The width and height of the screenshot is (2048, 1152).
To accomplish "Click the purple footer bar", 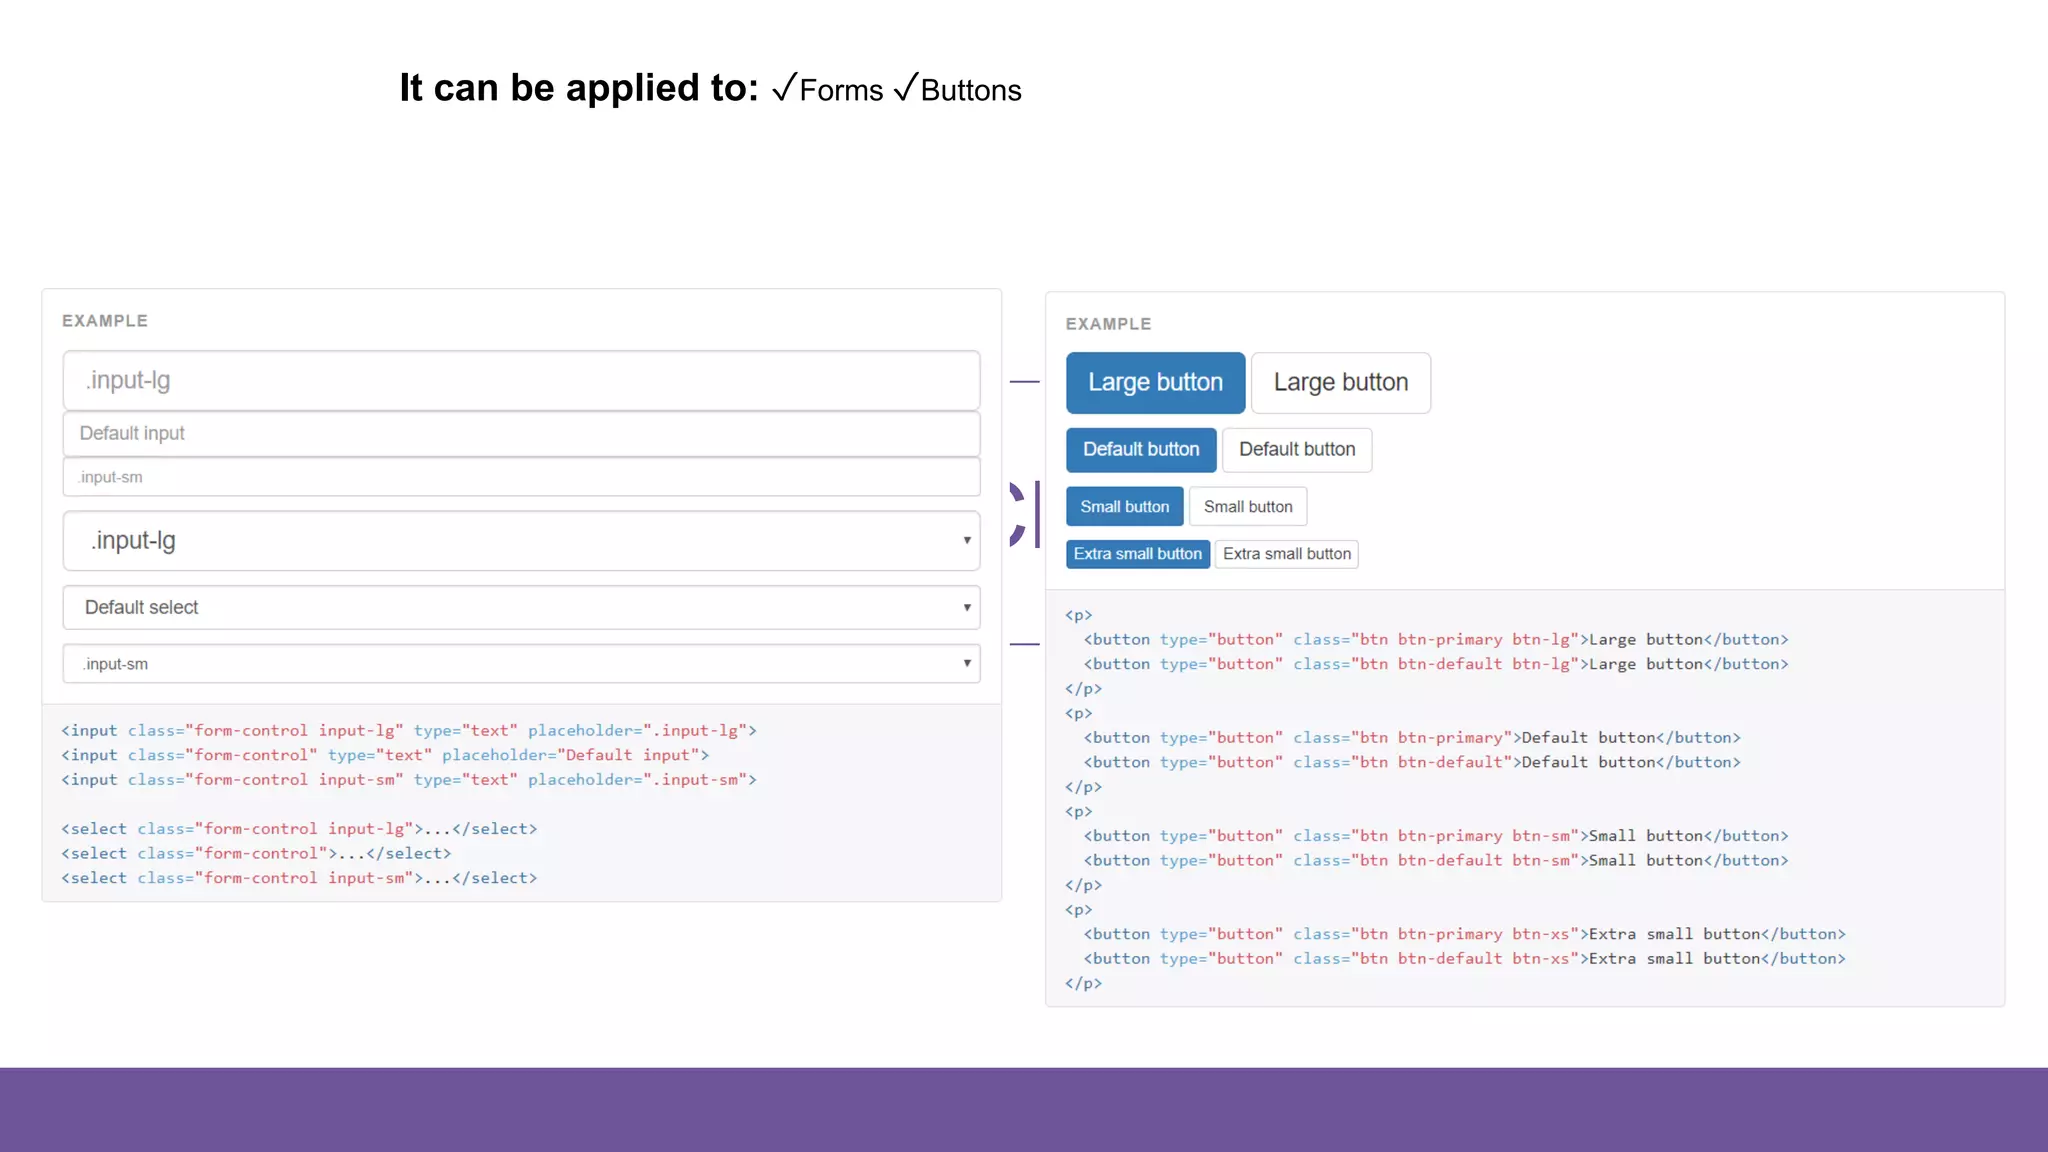I will point(1024,1109).
